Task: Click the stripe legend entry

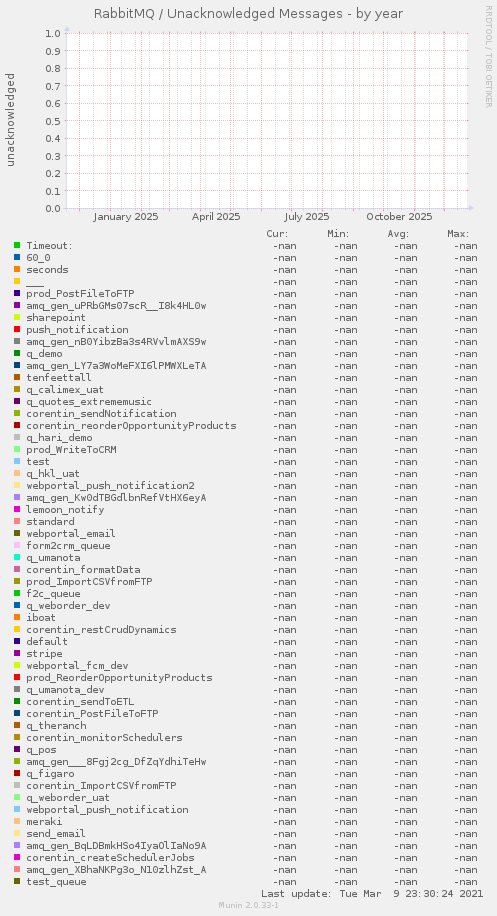Action: [44, 653]
